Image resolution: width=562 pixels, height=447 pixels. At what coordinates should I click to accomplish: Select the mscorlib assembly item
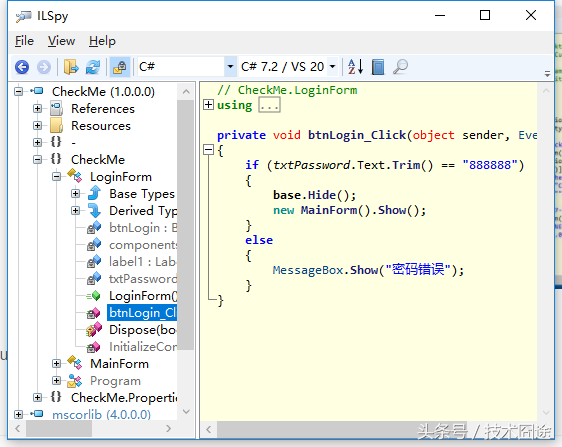click(x=101, y=415)
